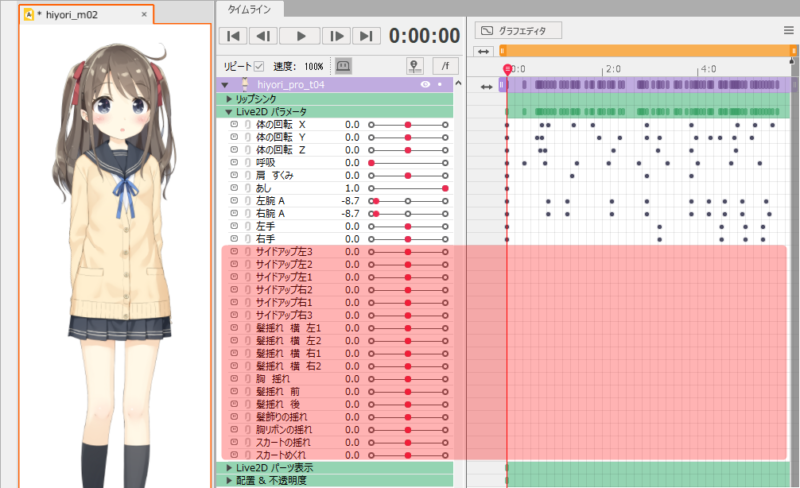
Task: Open the timeline panel hamburger menu
Action: pyautogui.click(x=789, y=31)
